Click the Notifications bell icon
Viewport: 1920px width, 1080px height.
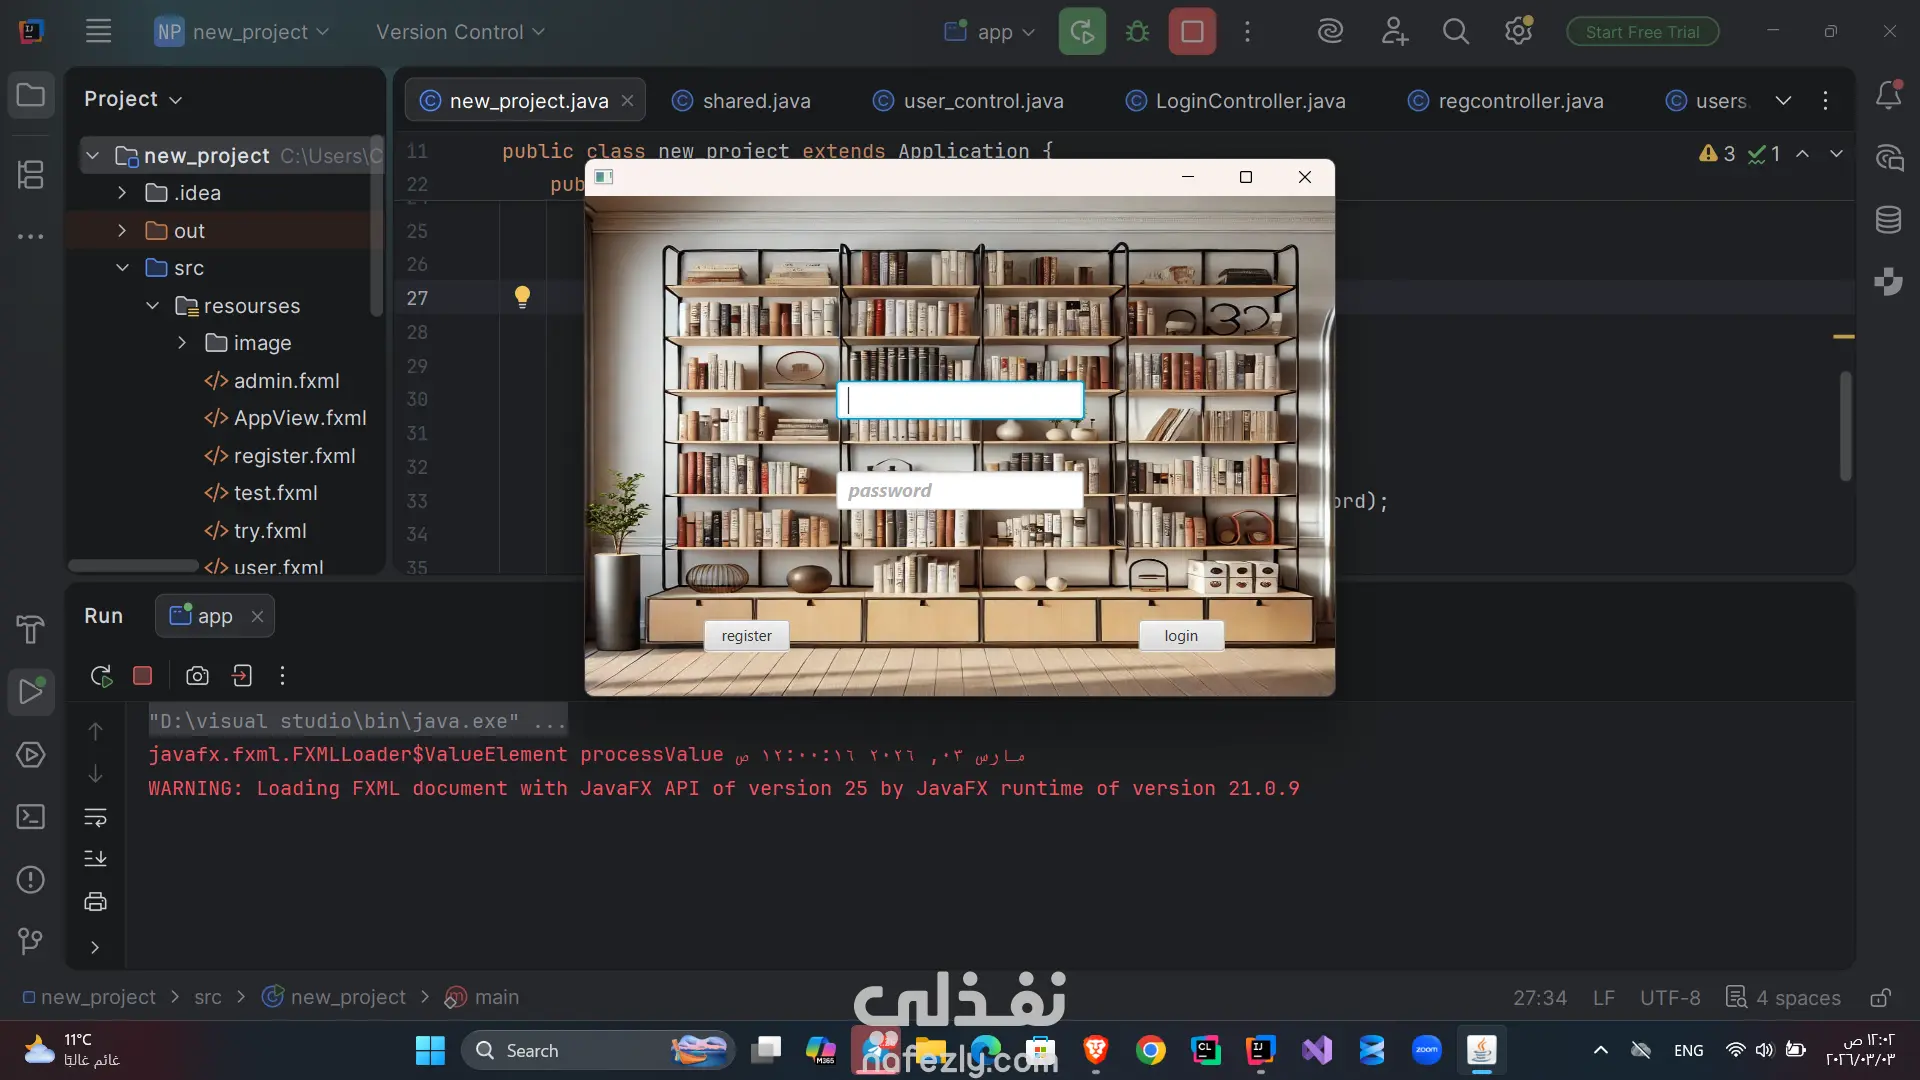click(x=1888, y=96)
